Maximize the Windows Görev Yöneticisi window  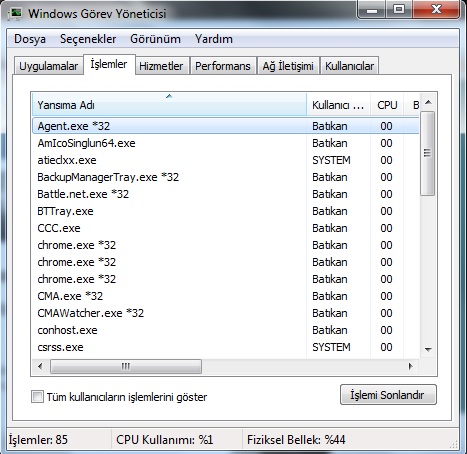coord(399,9)
